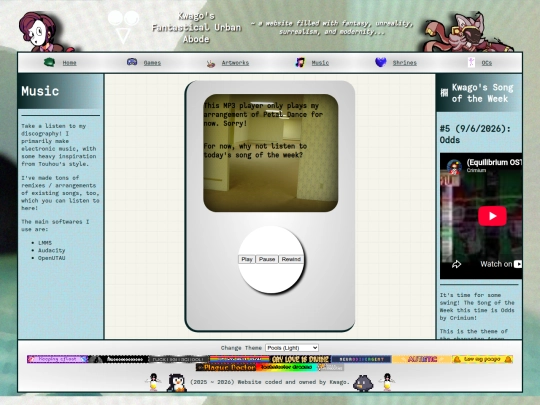540x405 pixels.
Task: Hit the Rewind button
Action: (x=291, y=259)
